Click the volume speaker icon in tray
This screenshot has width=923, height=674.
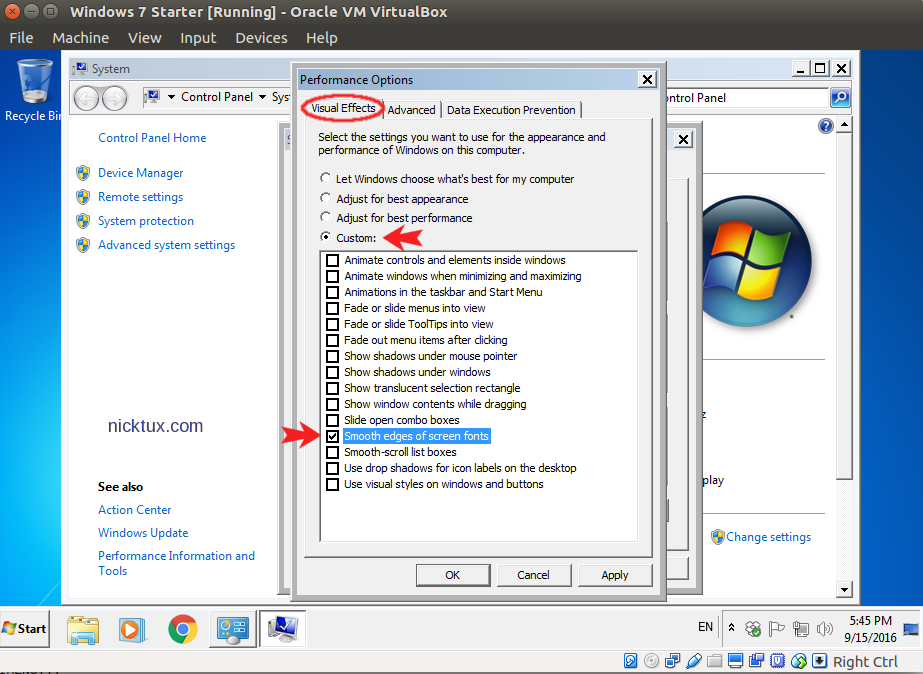coord(824,628)
